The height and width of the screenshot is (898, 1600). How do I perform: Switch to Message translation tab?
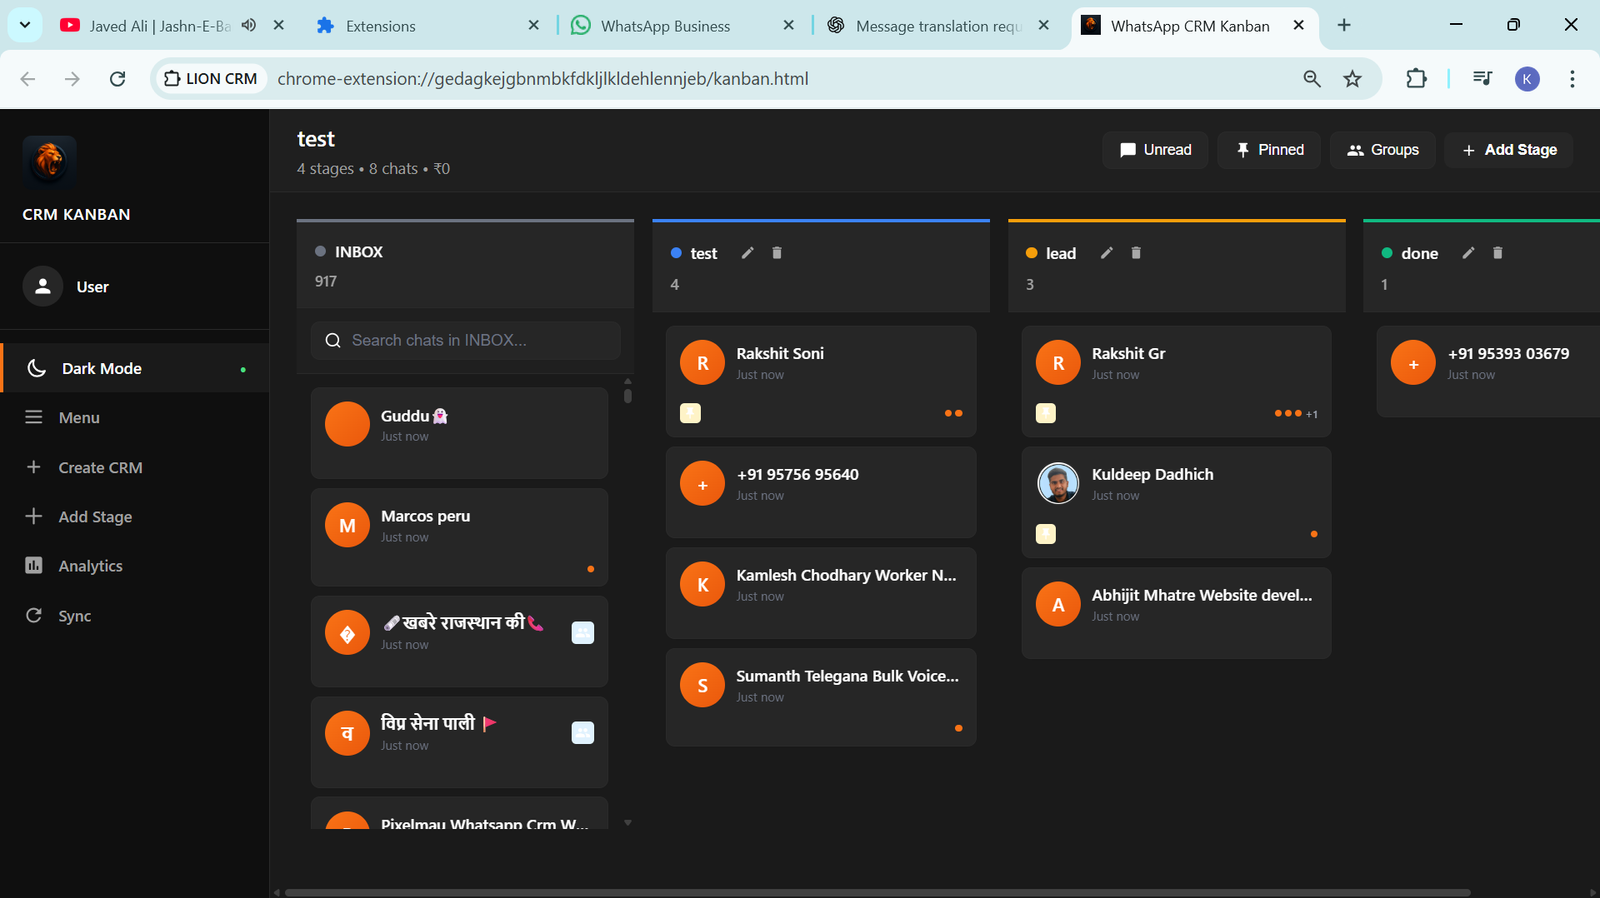[x=937, y=26]
